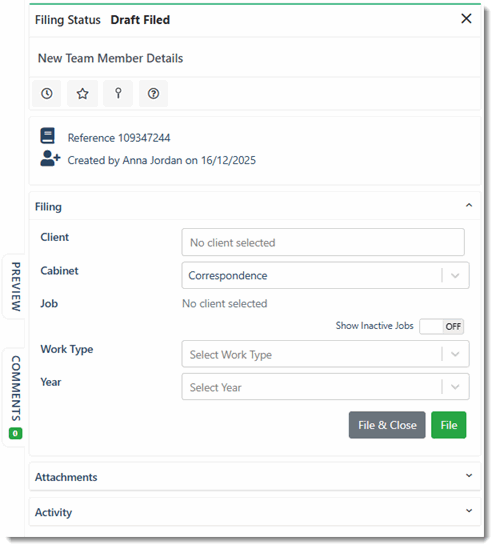Open the Select Work Type dropdown
The height and width of the screenshot is (549, 496).
click(325, 354)
